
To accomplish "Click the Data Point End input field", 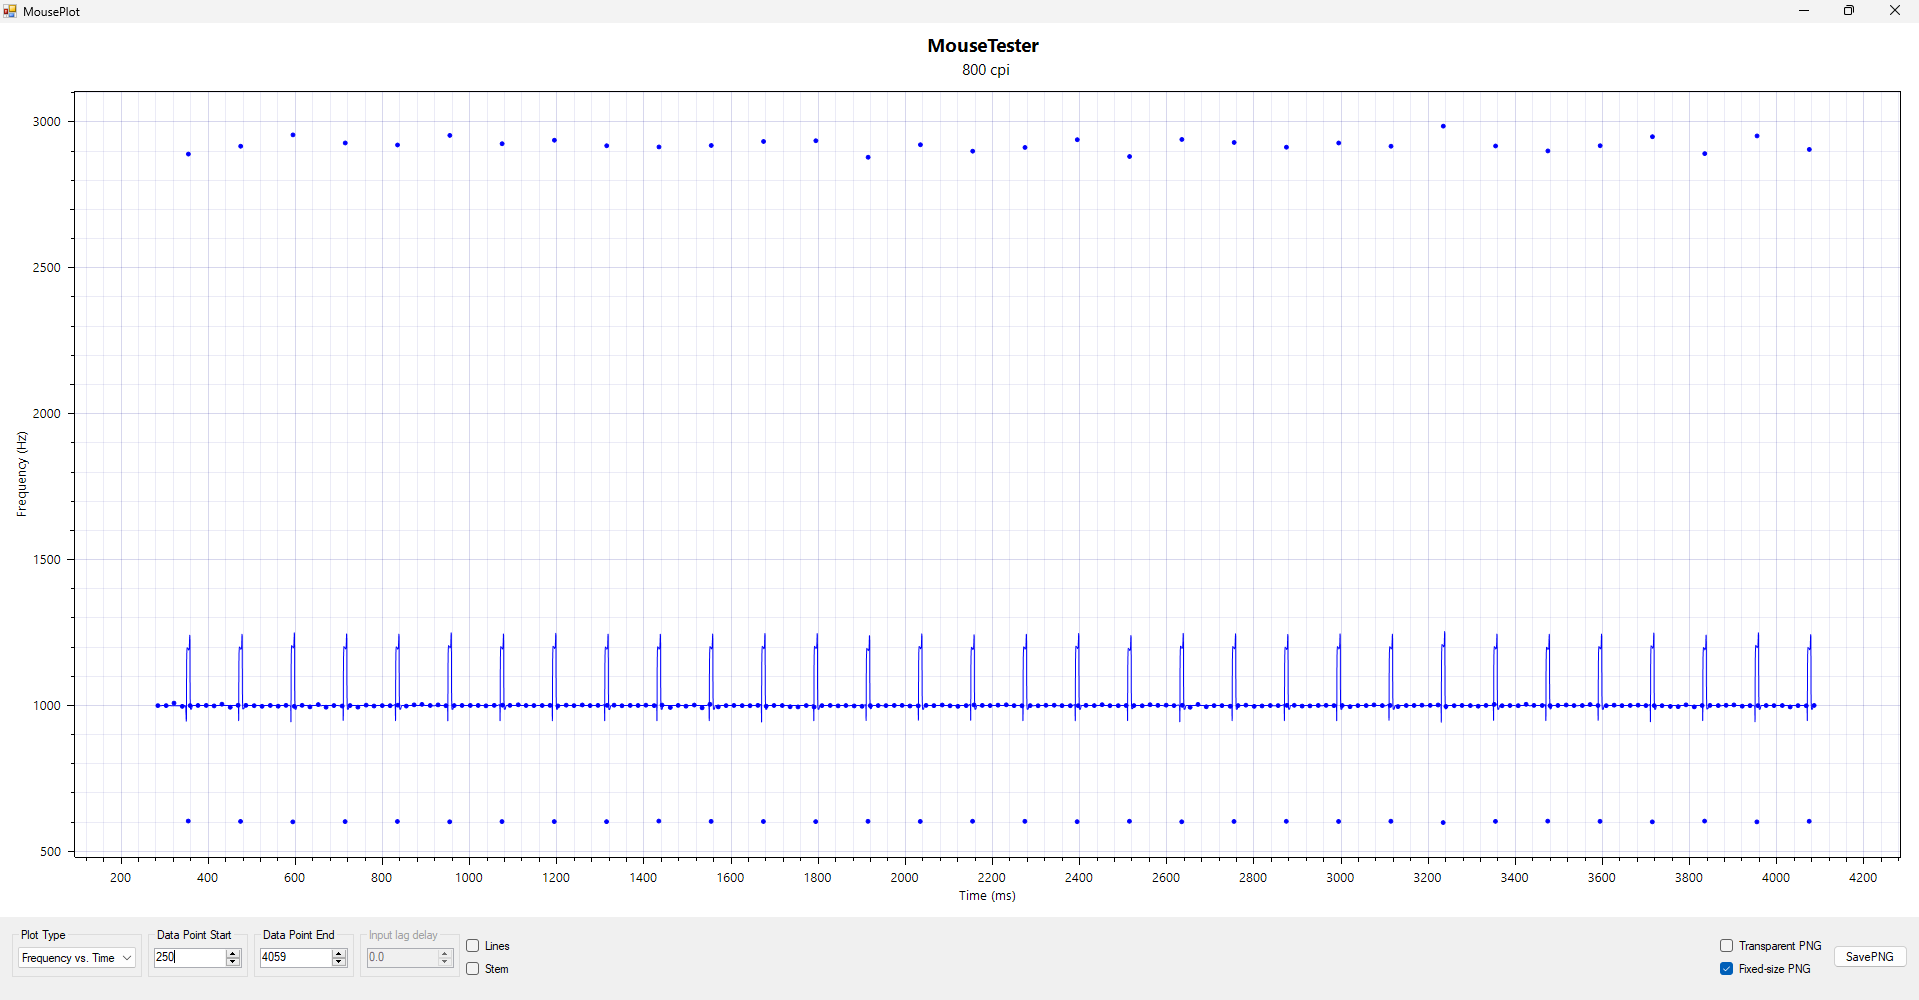I will (295, 957).
